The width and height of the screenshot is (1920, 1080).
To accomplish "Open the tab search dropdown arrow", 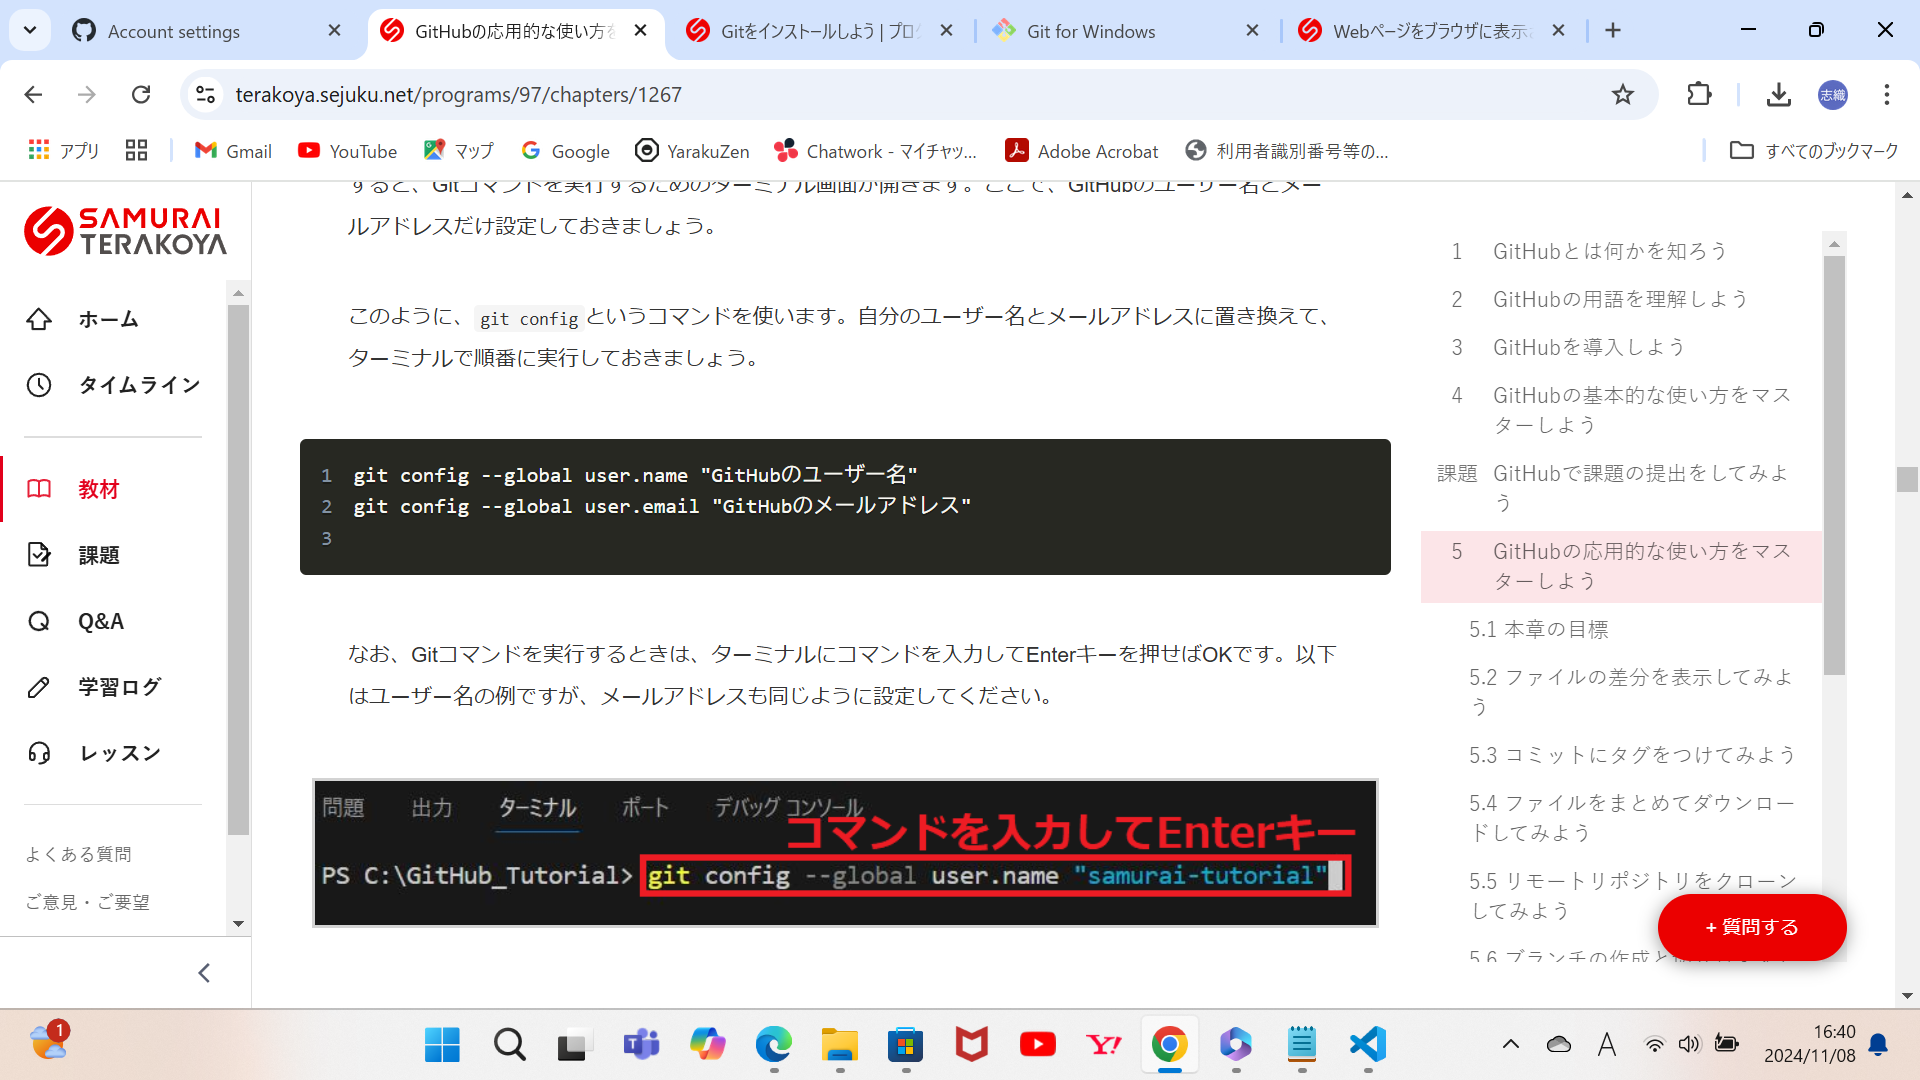I will click(x=30, y=30).
